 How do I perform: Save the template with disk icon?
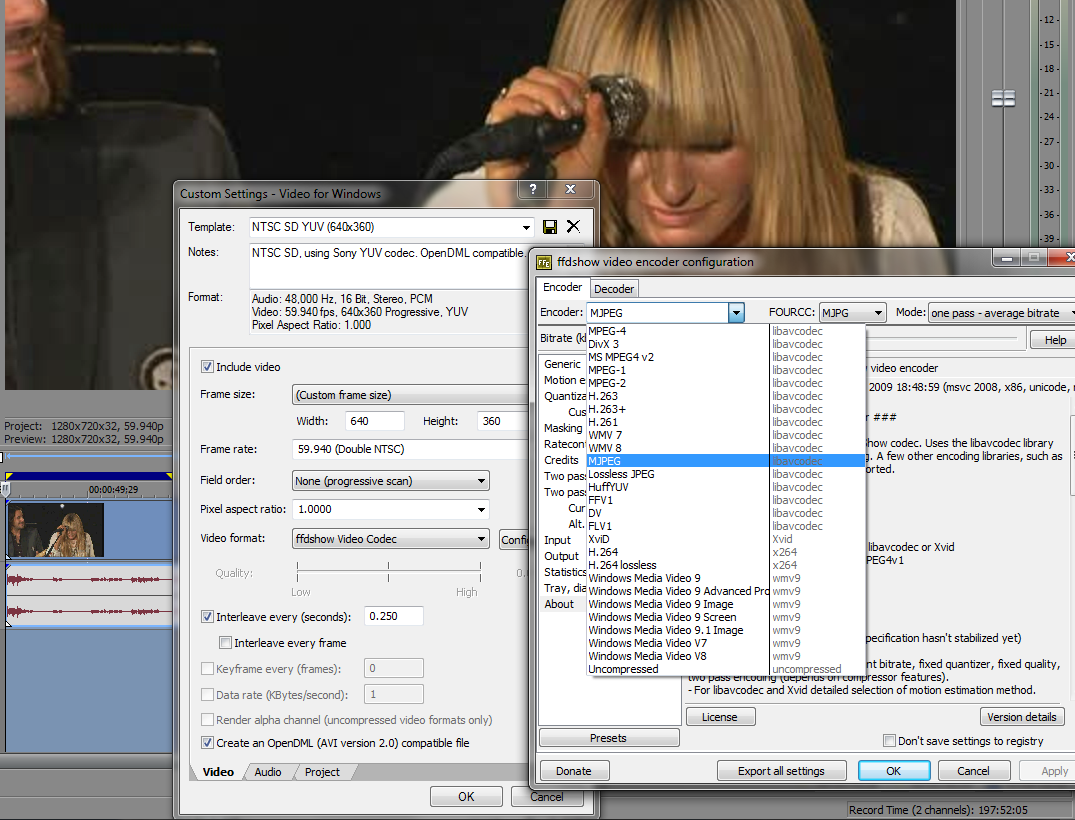pos(550,227)
